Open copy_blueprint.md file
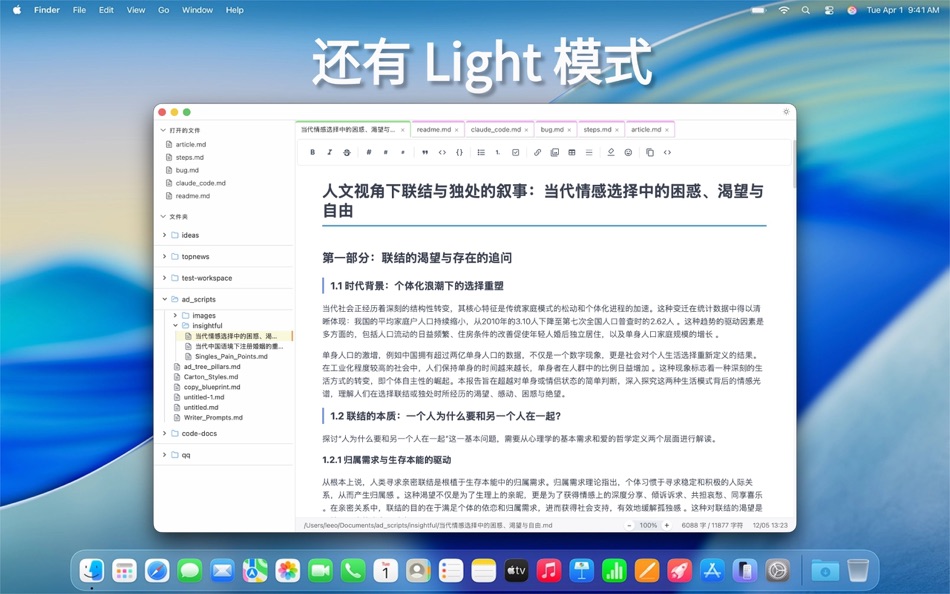The image size is (950, 594). point(211,387)
